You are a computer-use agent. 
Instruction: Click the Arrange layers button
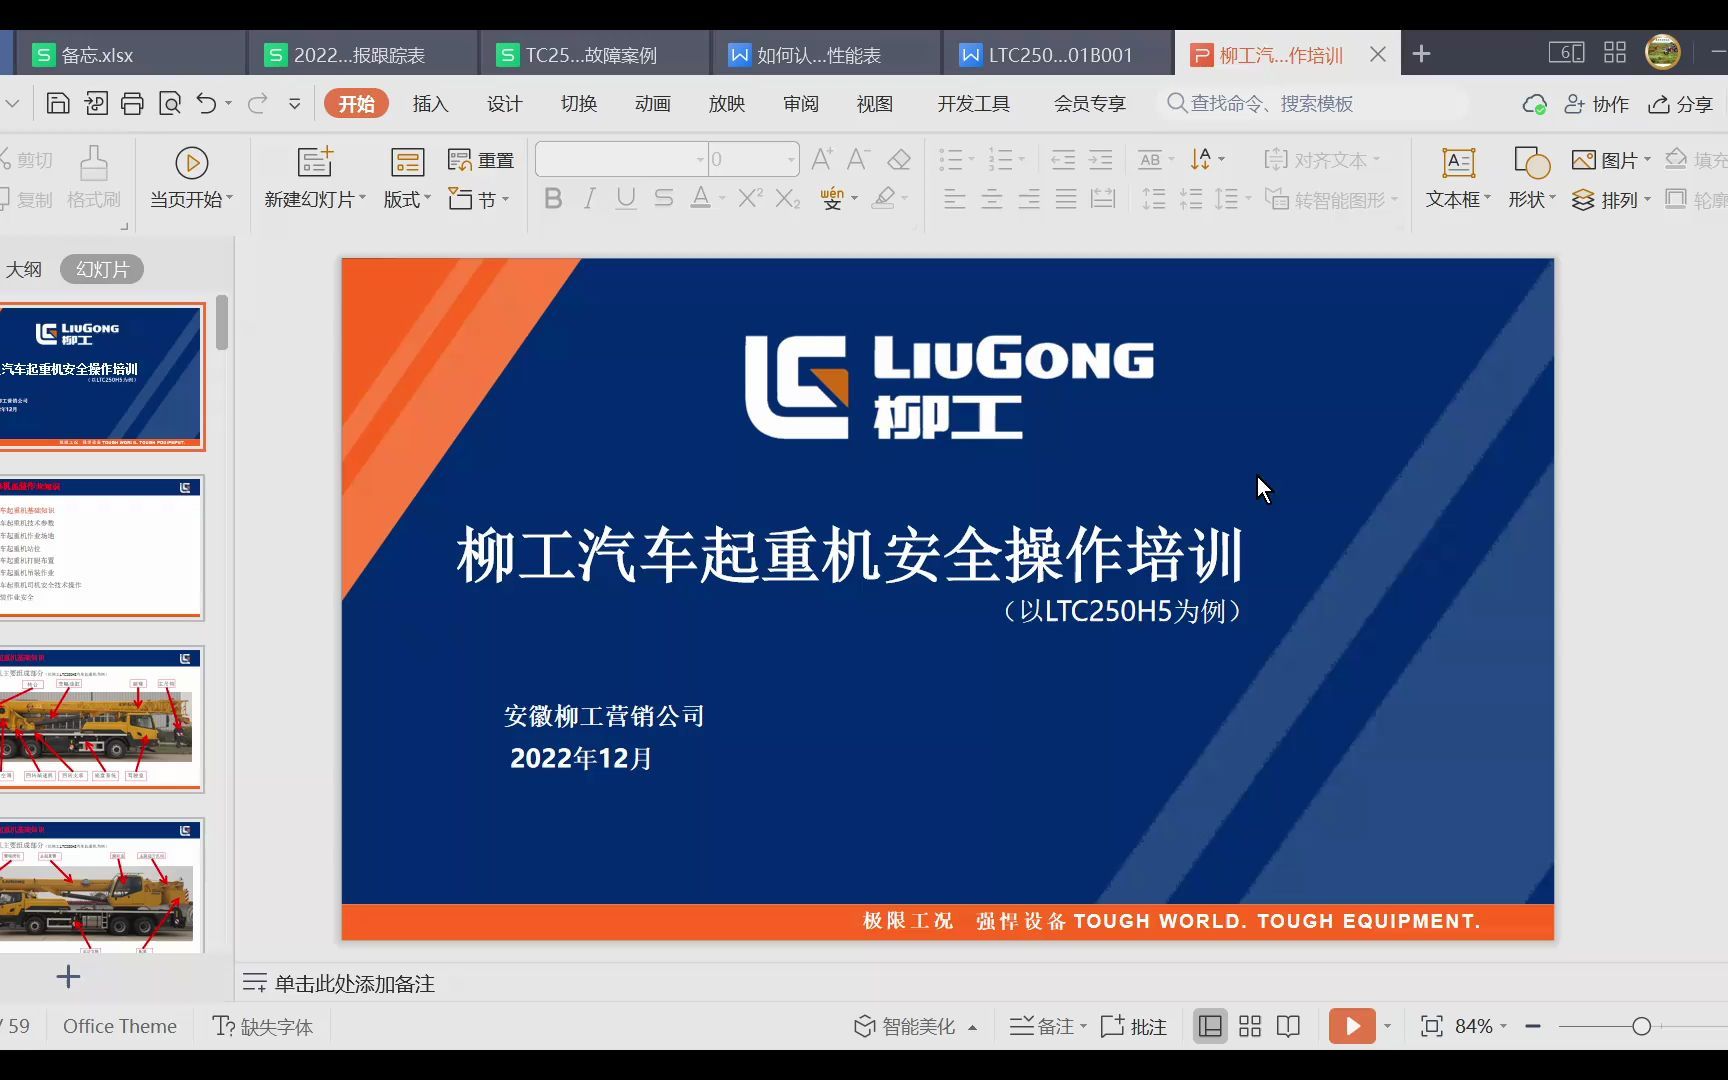click(x=1610, y=200)
